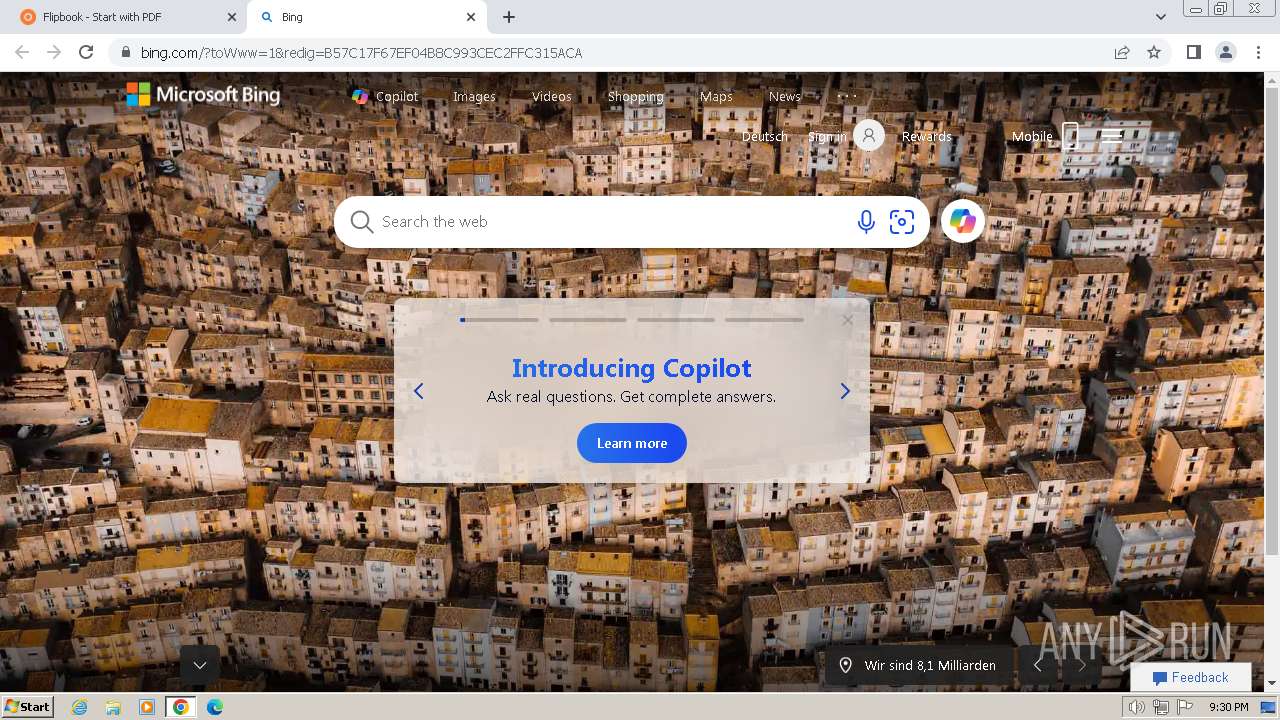The image size is (1280, 720).
Task: Open File Explorer from taskbar
Action: pos(113,707)
